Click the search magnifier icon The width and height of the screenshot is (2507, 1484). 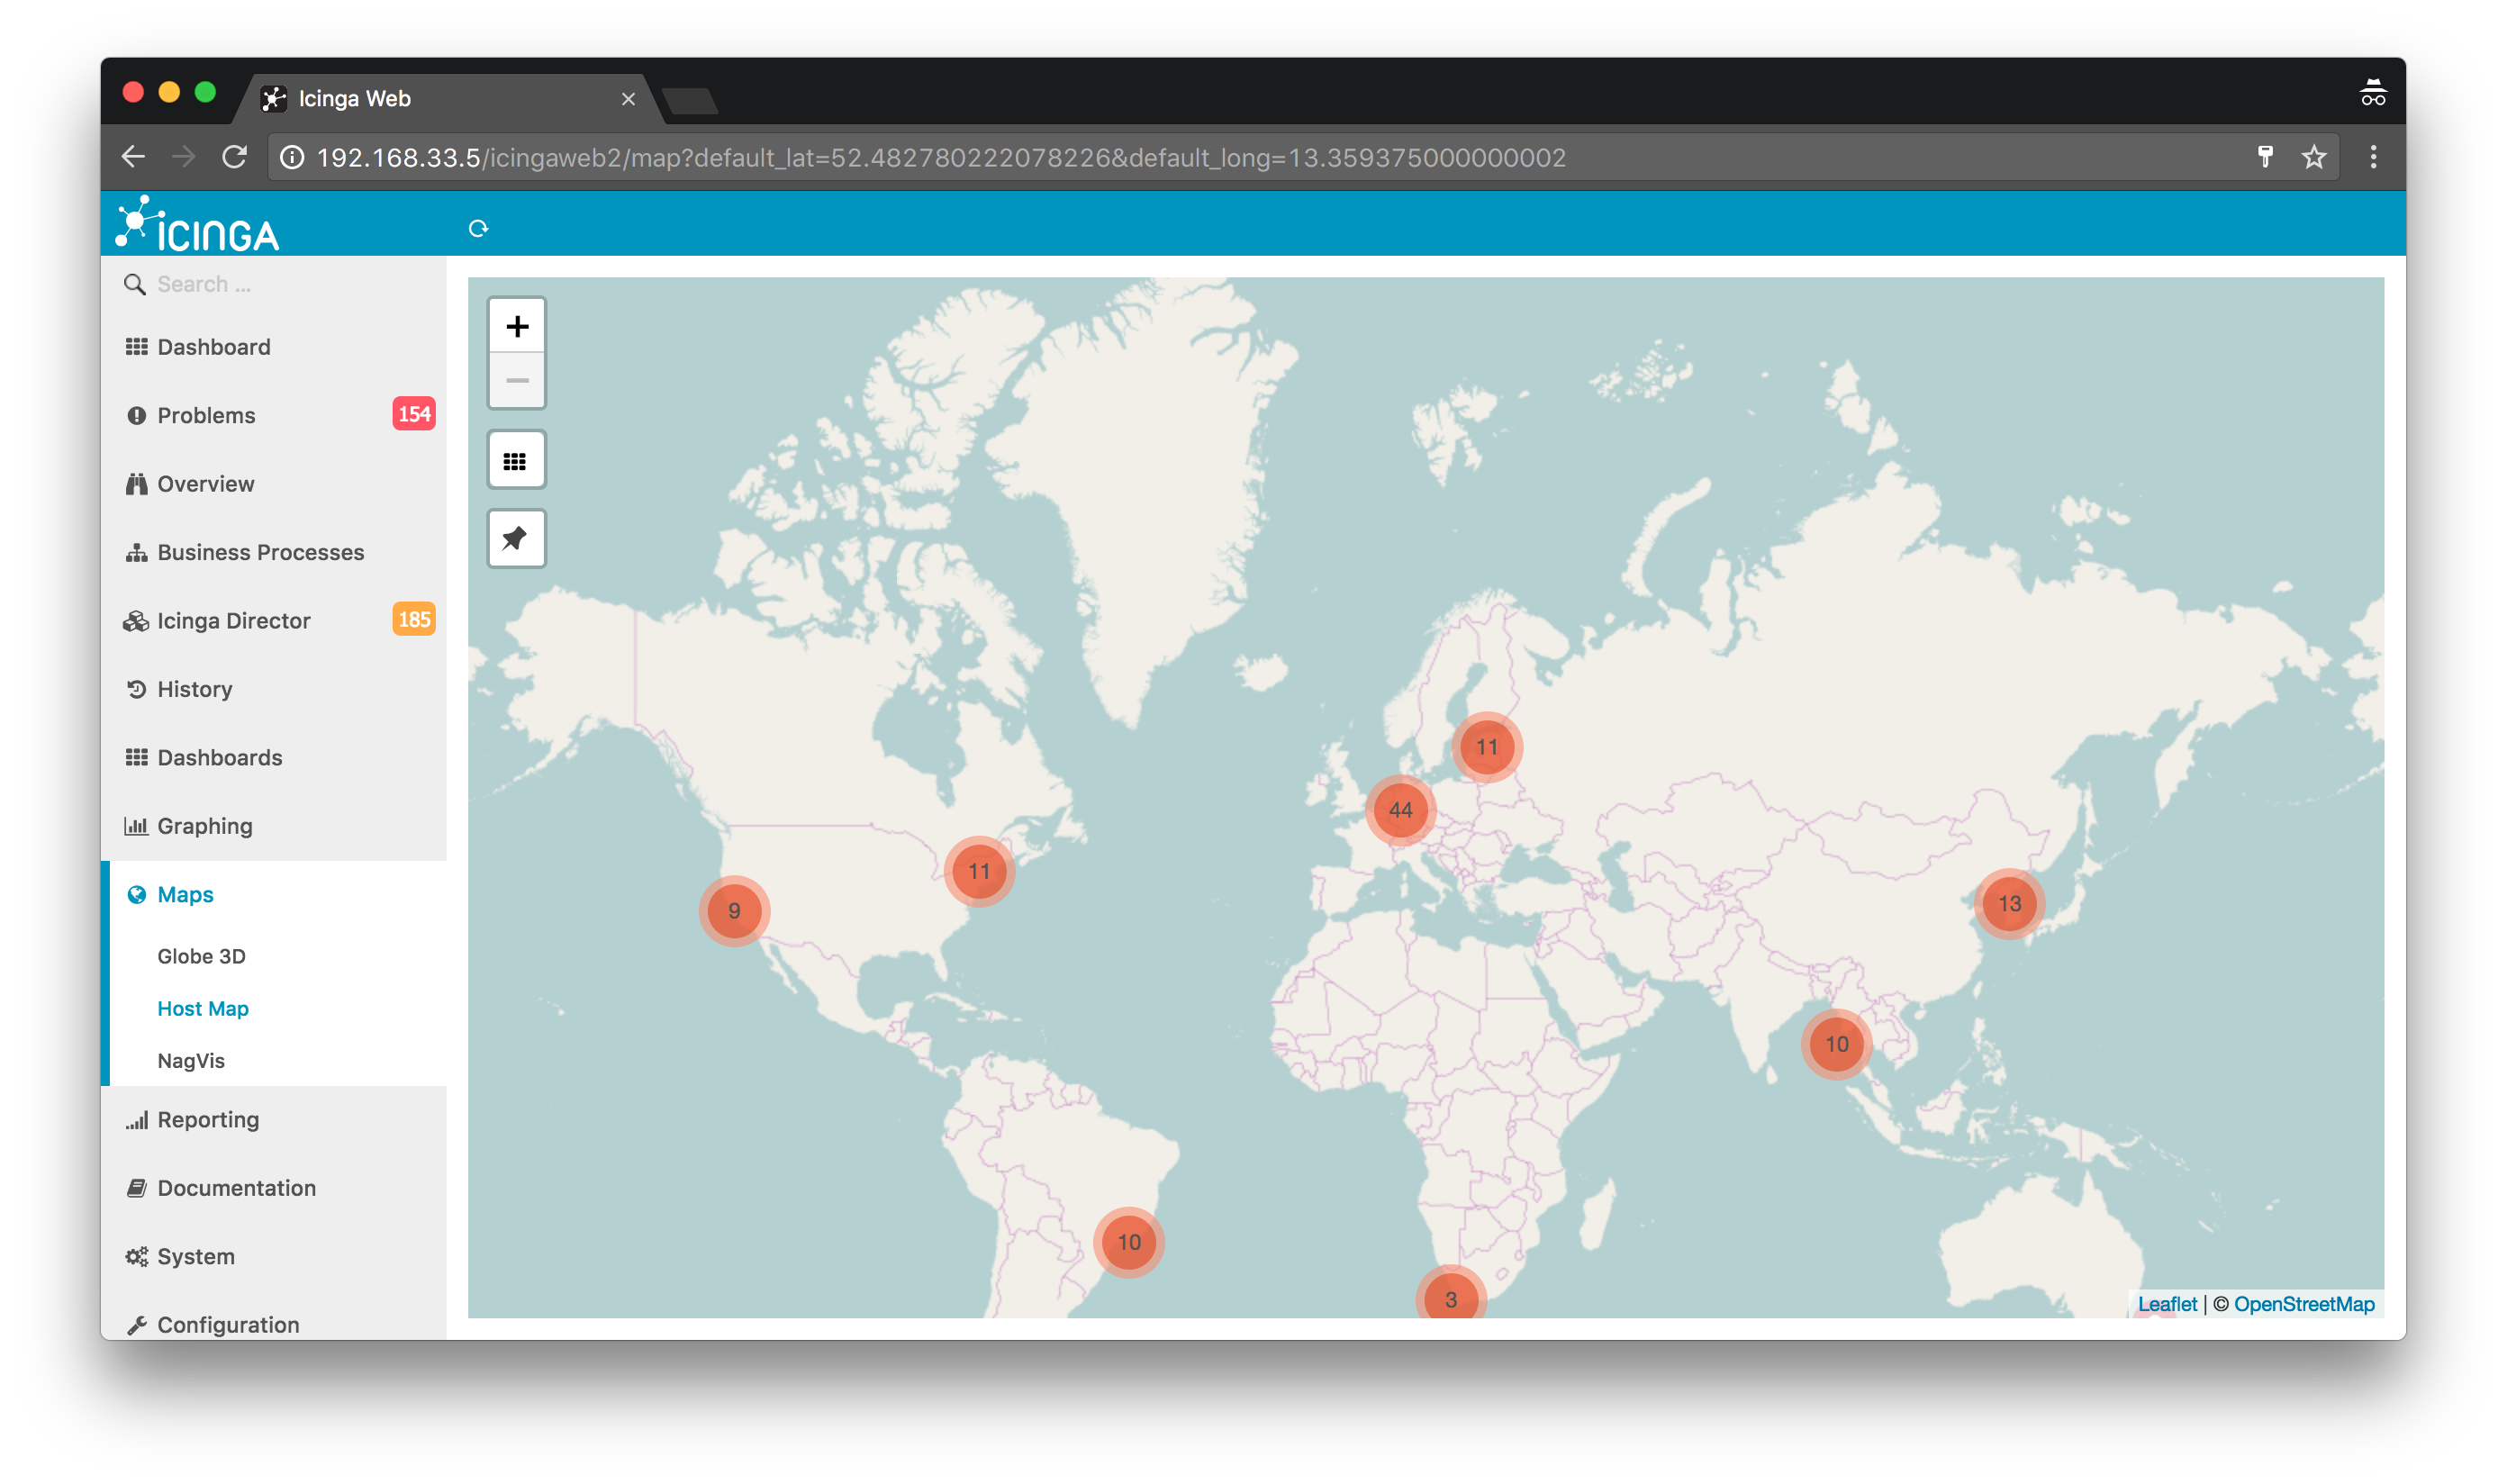(x=134, y=285)
